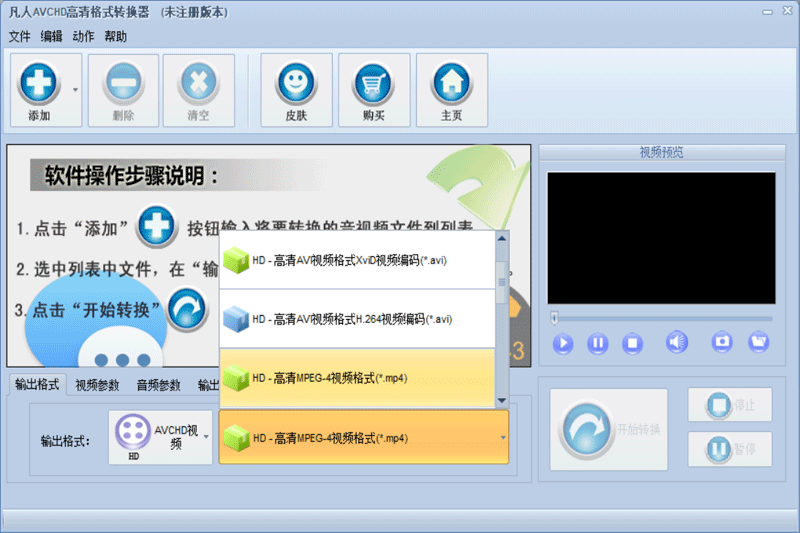Click the 视频预览 panel header
Screen dimensions: 800x533
pyautogui.click(x=662, y=152)
